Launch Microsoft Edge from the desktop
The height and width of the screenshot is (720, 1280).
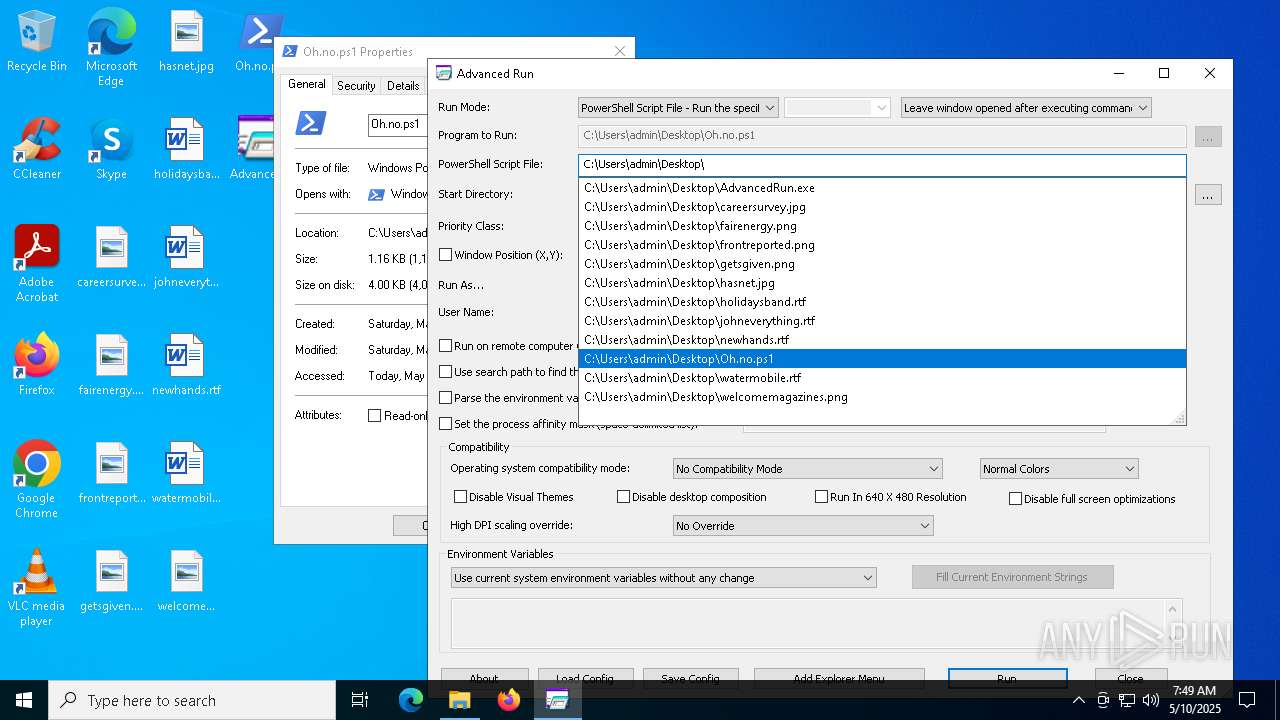pyautogui.click(x=111, y=48)
